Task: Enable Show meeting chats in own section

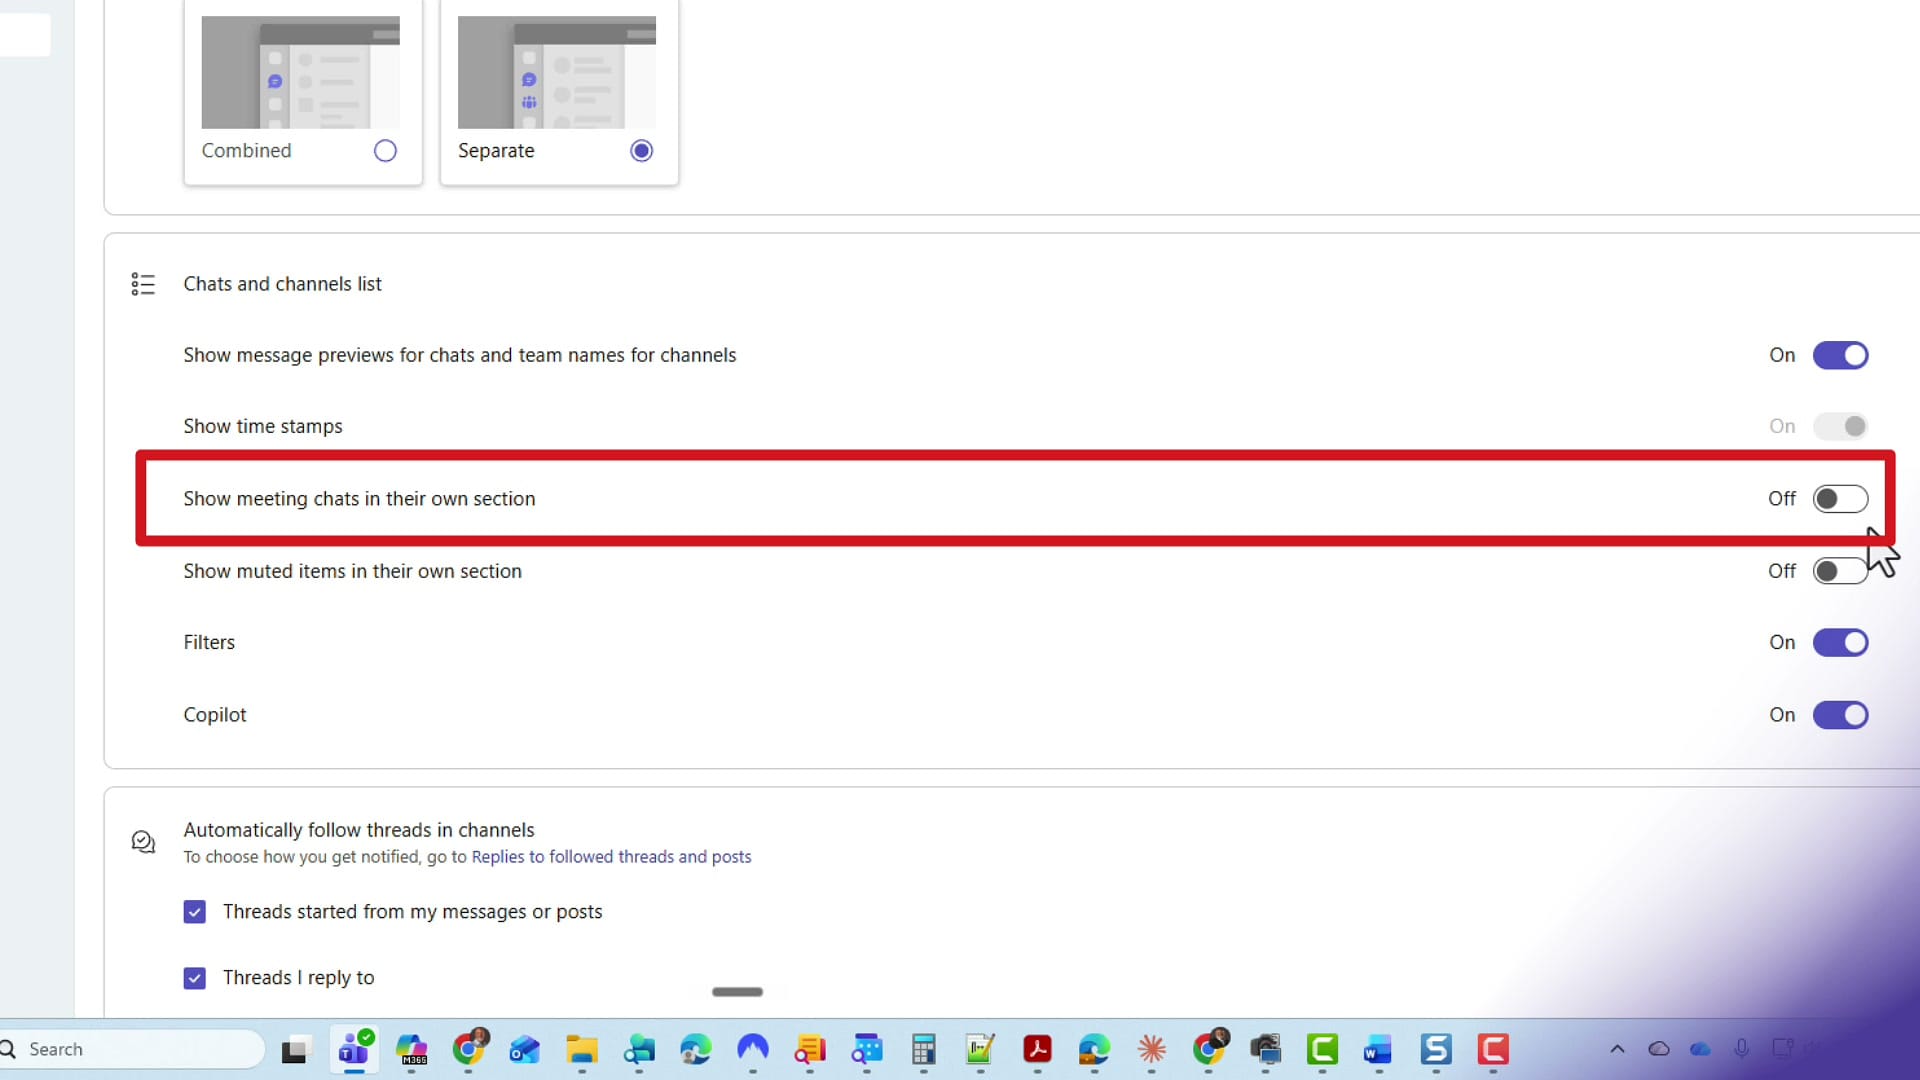Action: (1840, 499)
